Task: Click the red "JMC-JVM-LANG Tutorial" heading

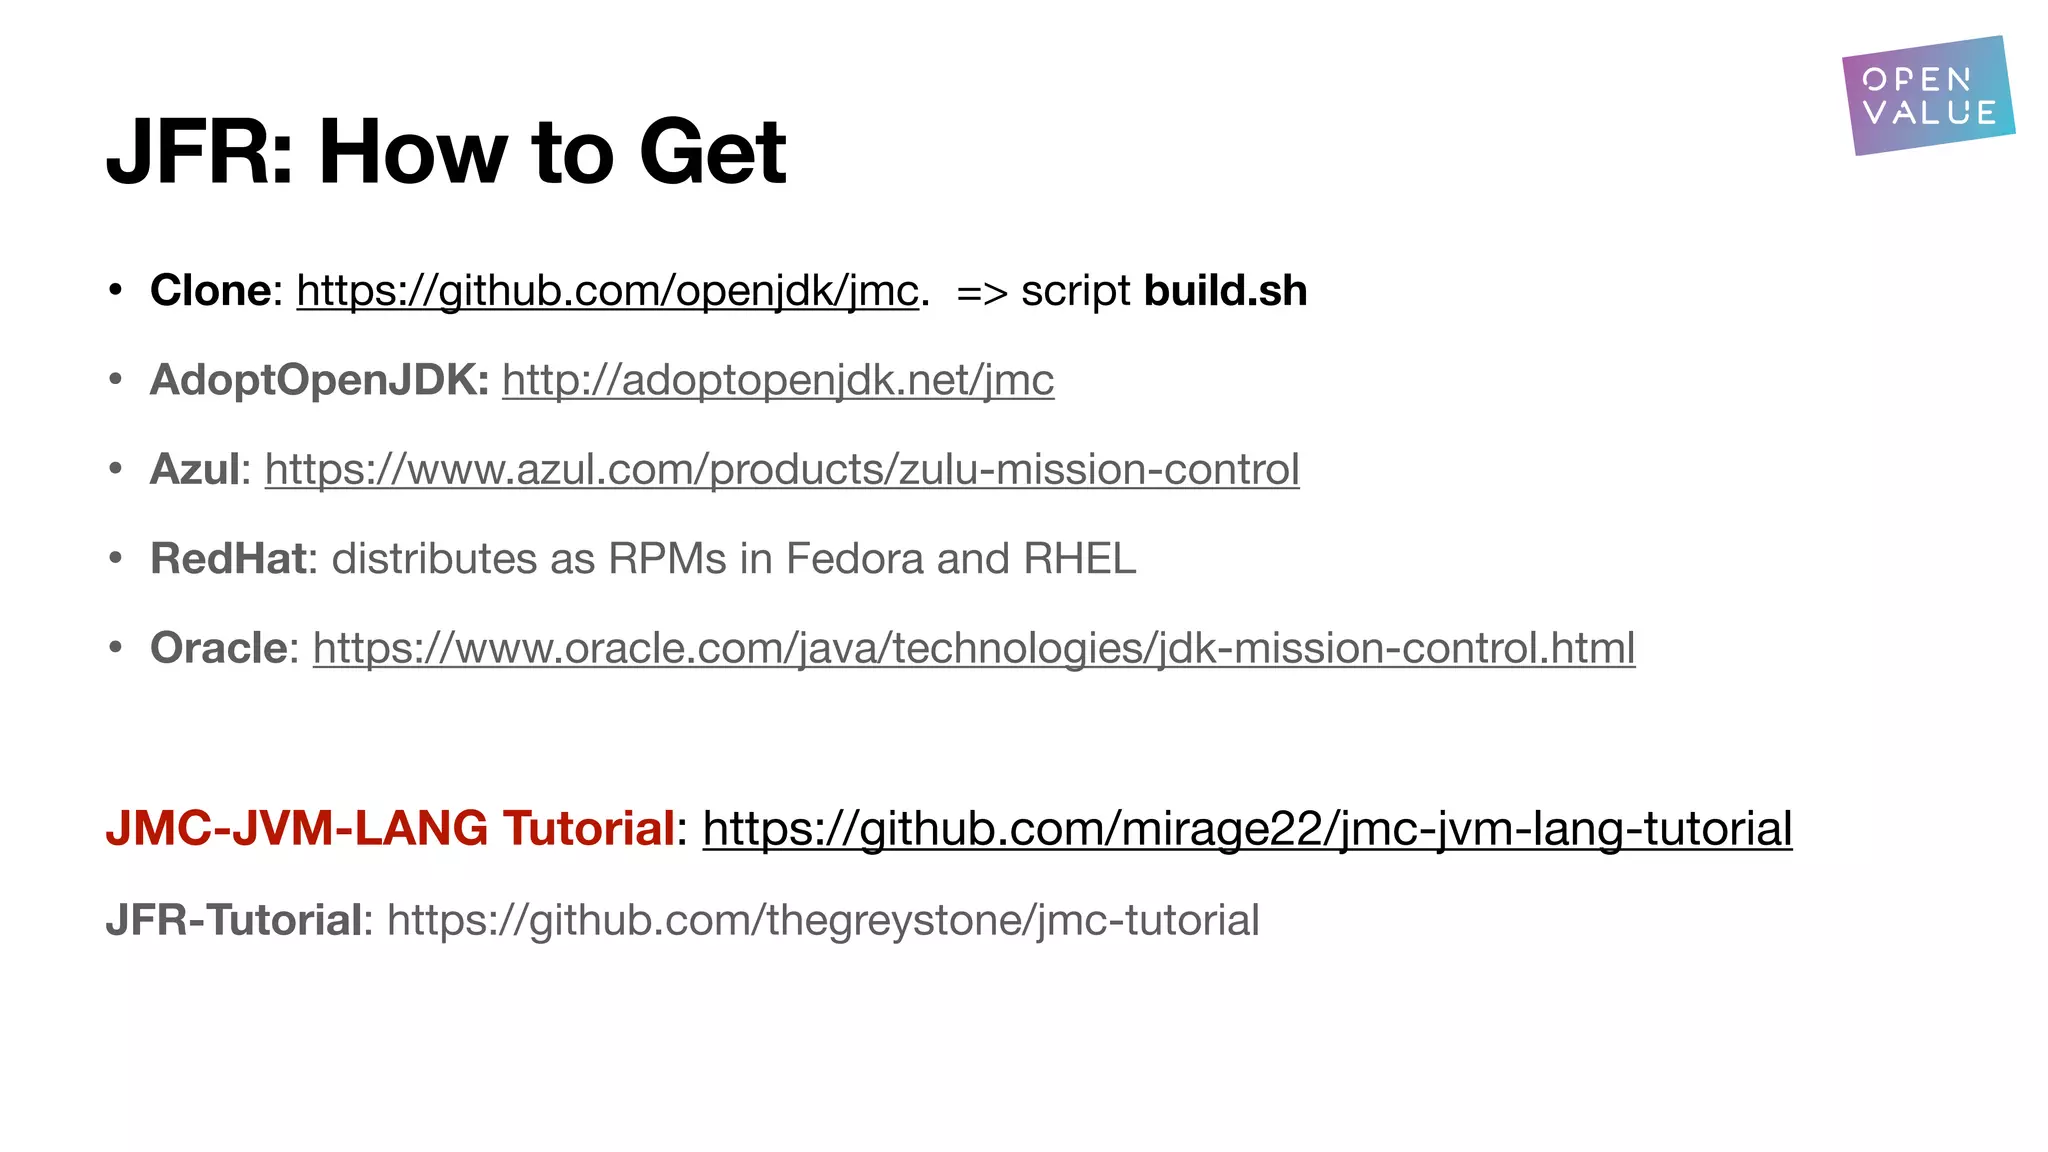Action: (x=390, y=828)
